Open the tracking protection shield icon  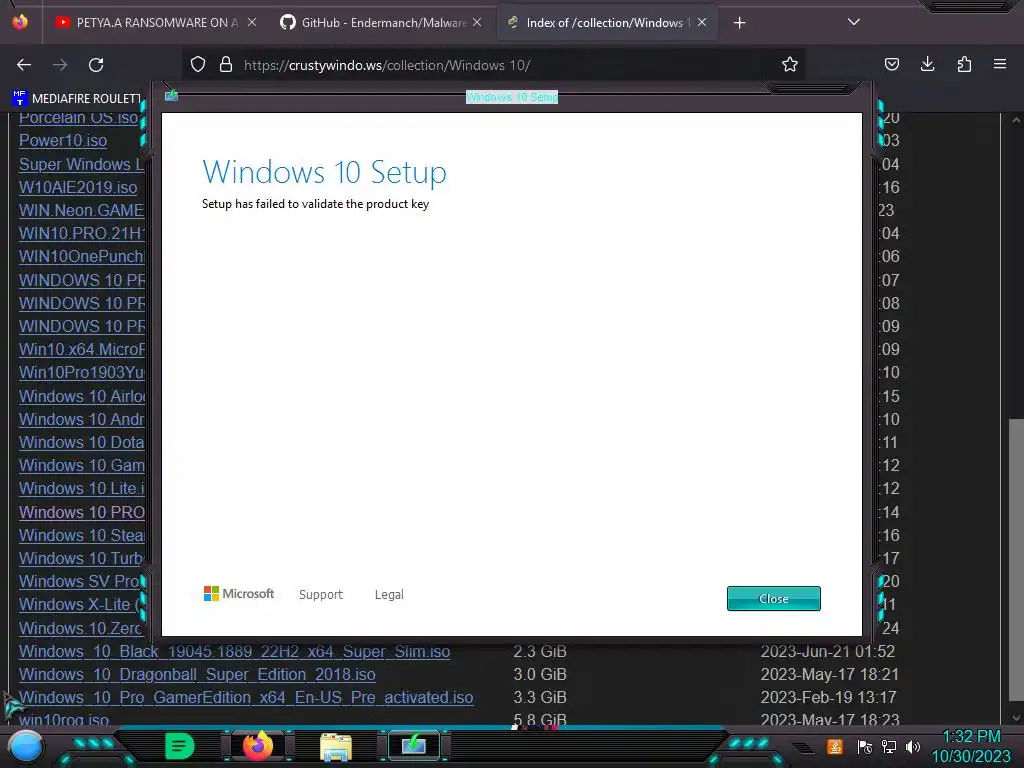[x=198, y=64]
